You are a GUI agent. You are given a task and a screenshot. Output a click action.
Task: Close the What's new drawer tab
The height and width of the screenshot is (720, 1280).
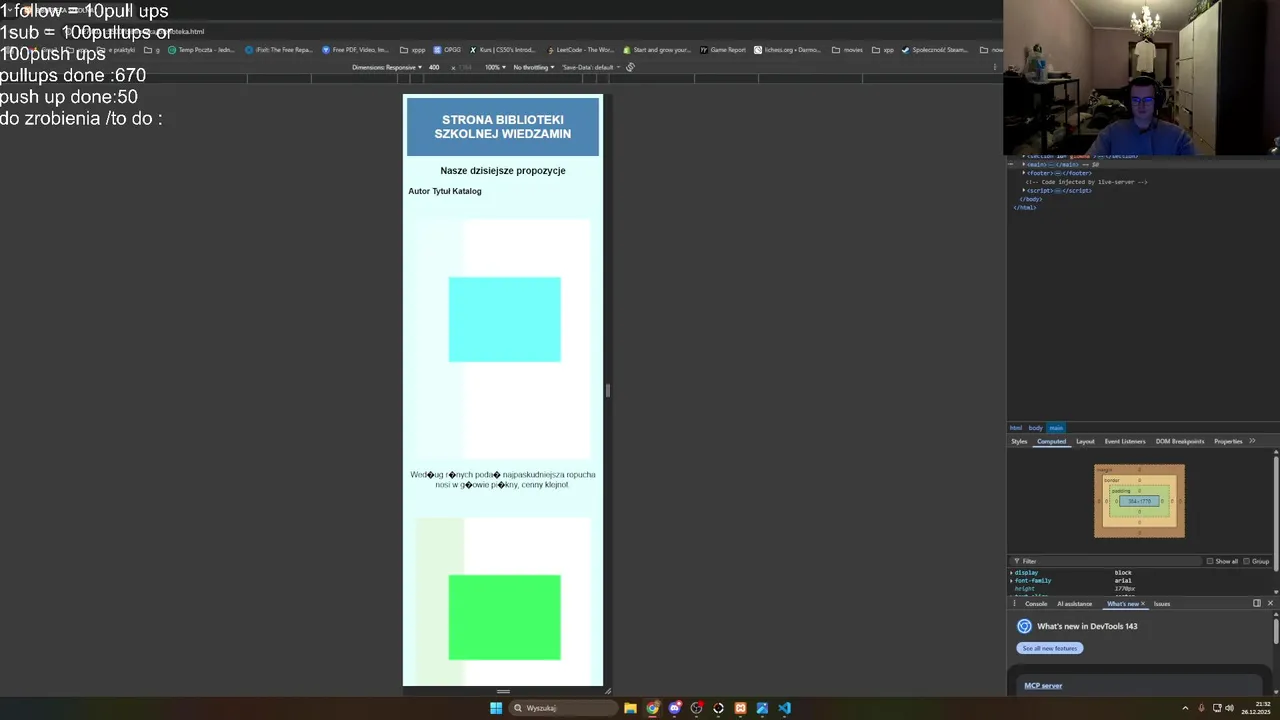[1143, 604]
